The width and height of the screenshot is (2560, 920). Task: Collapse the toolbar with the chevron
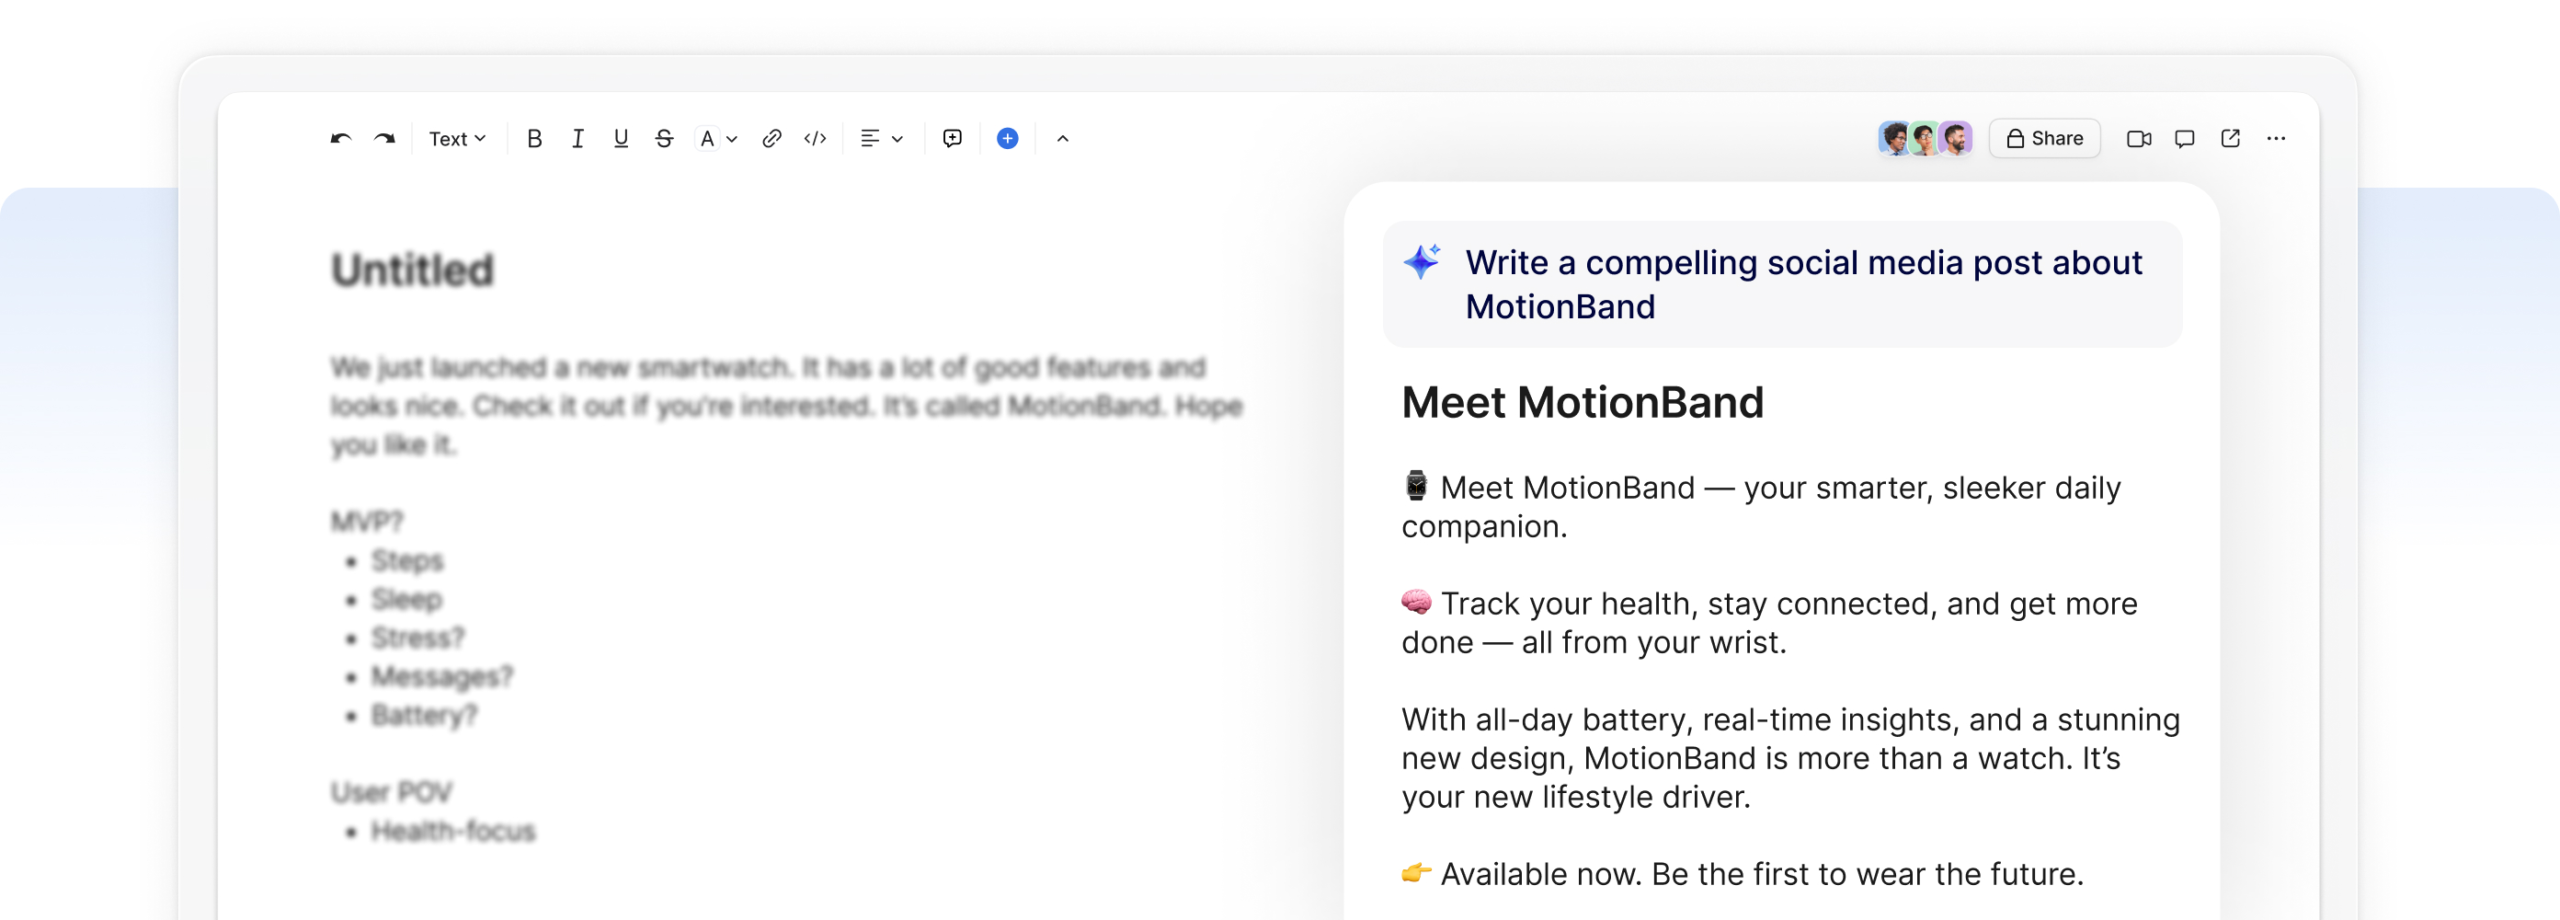pyautogui.click(x=1062, y=139)
